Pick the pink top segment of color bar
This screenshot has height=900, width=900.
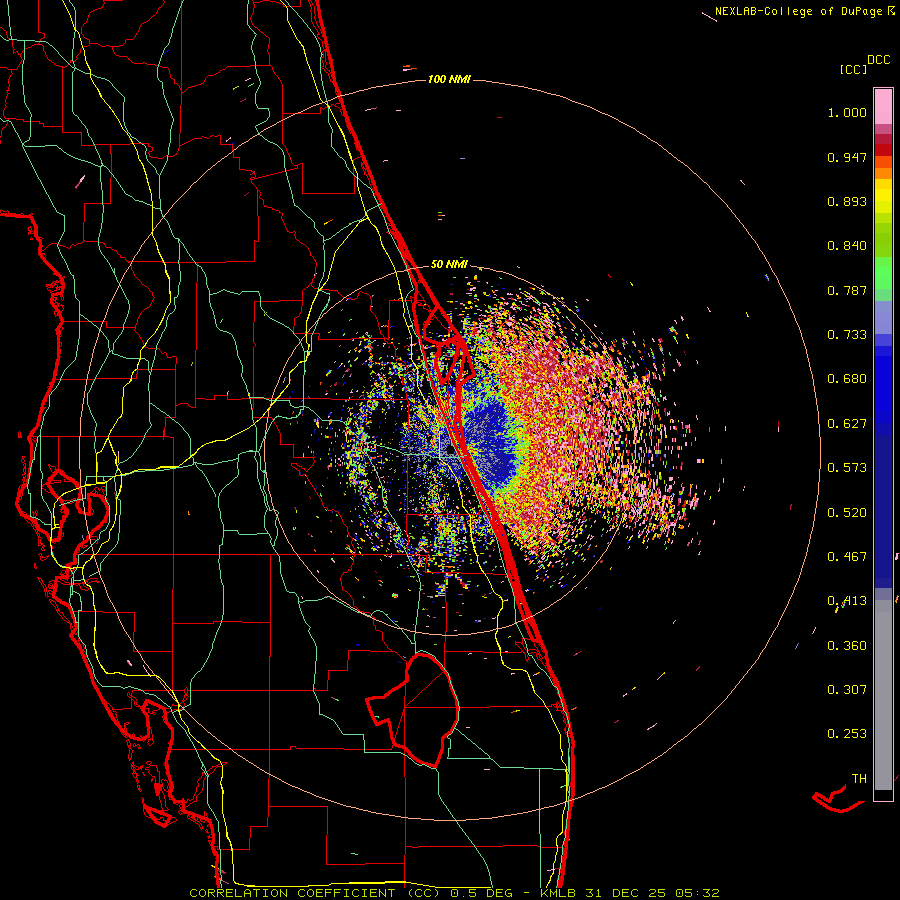coord(883,106)
